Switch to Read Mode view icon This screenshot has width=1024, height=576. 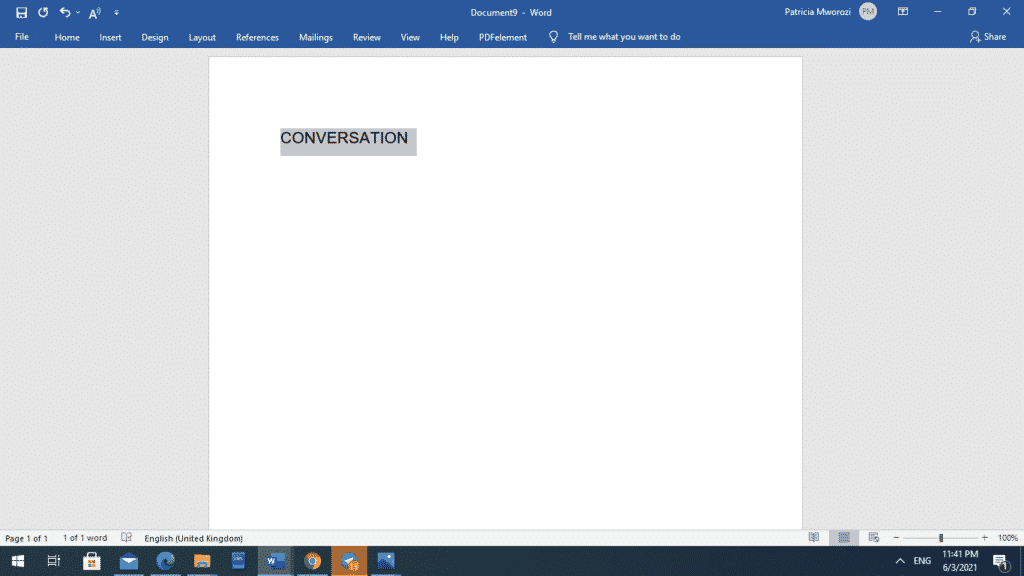pyautogui.click(x=815, y=537)
